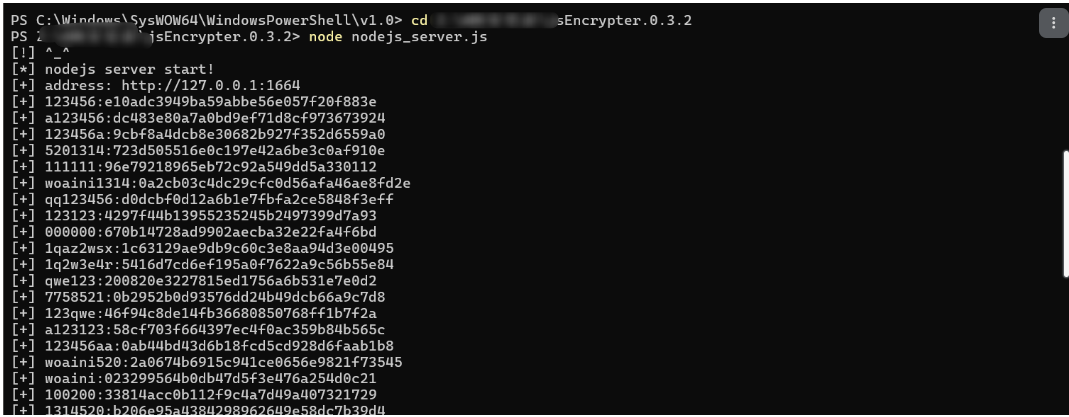
Task: Click the [!] ^_^ banner line
Action: tap(41, 53)
